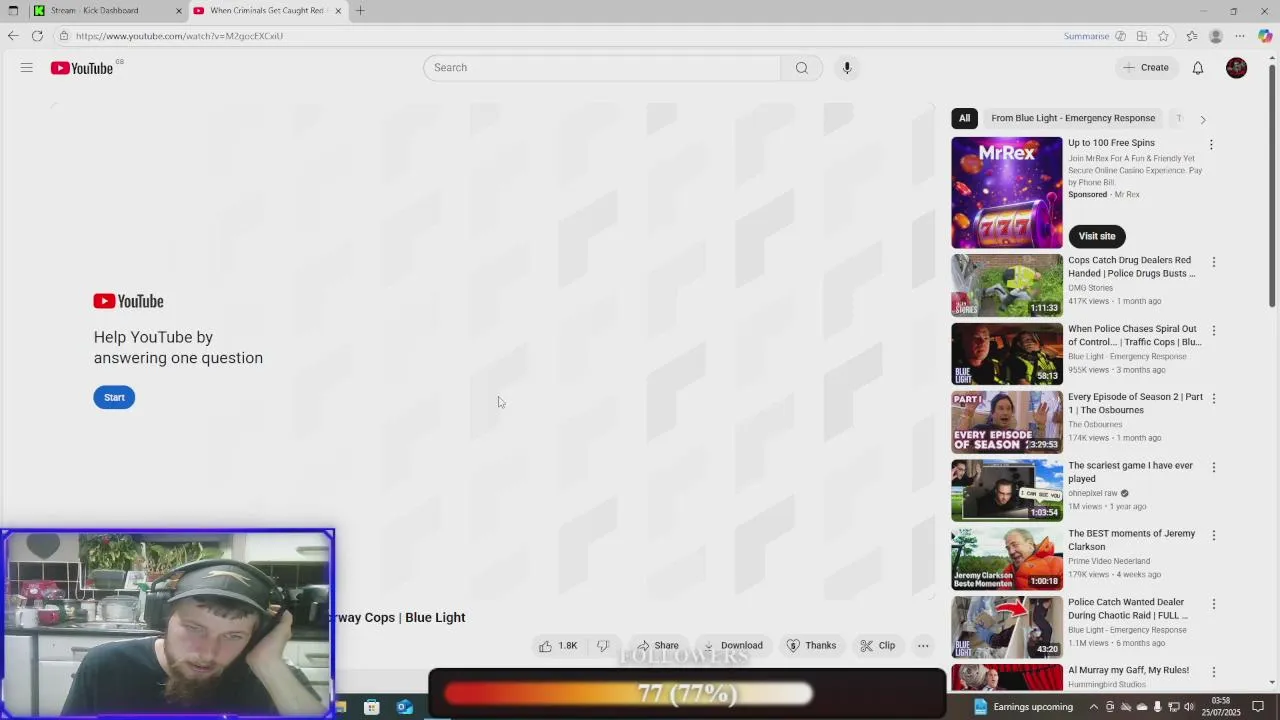
Task: Open options for When Police Chases Spiral video
Action: click(x=1214, y=330)
